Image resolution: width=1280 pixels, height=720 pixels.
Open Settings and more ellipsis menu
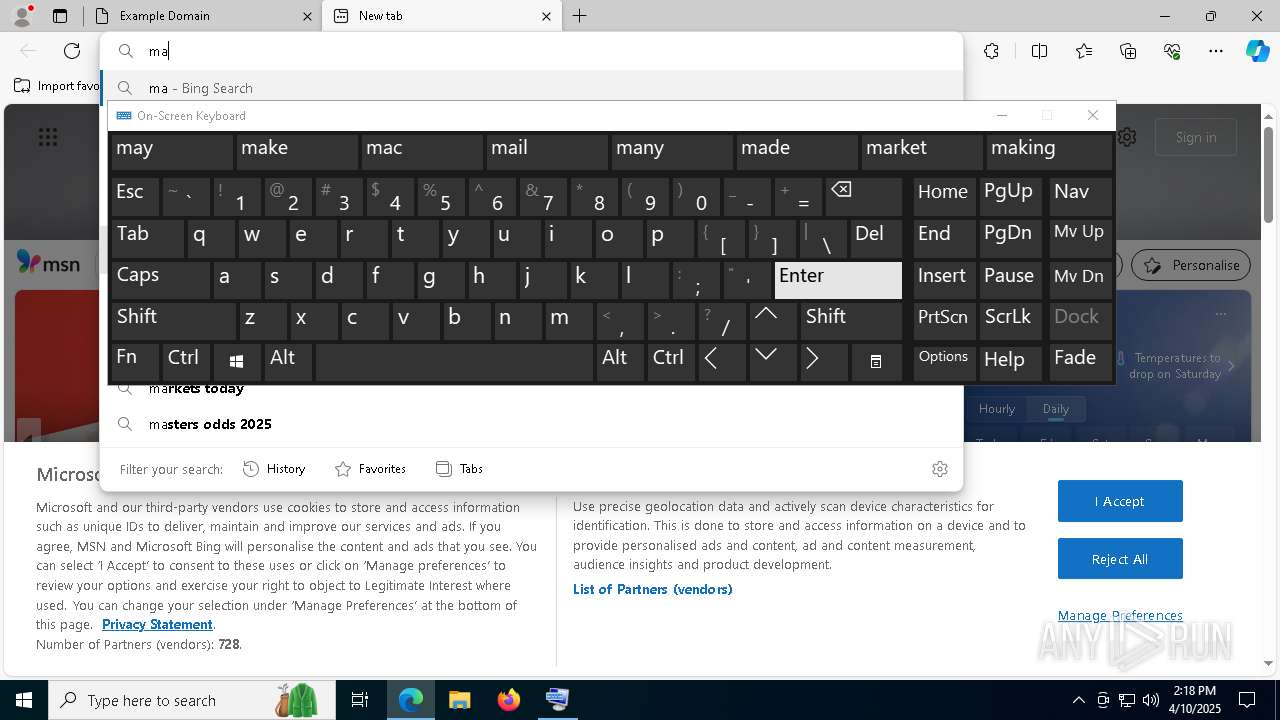click(1216, 51)
